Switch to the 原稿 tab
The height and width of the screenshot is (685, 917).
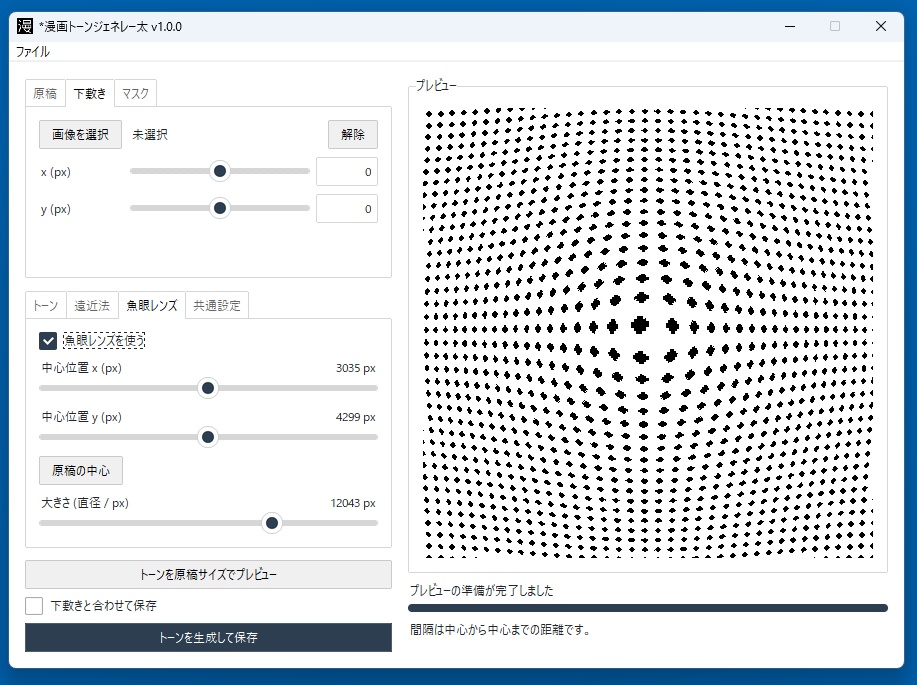[45, 94]
